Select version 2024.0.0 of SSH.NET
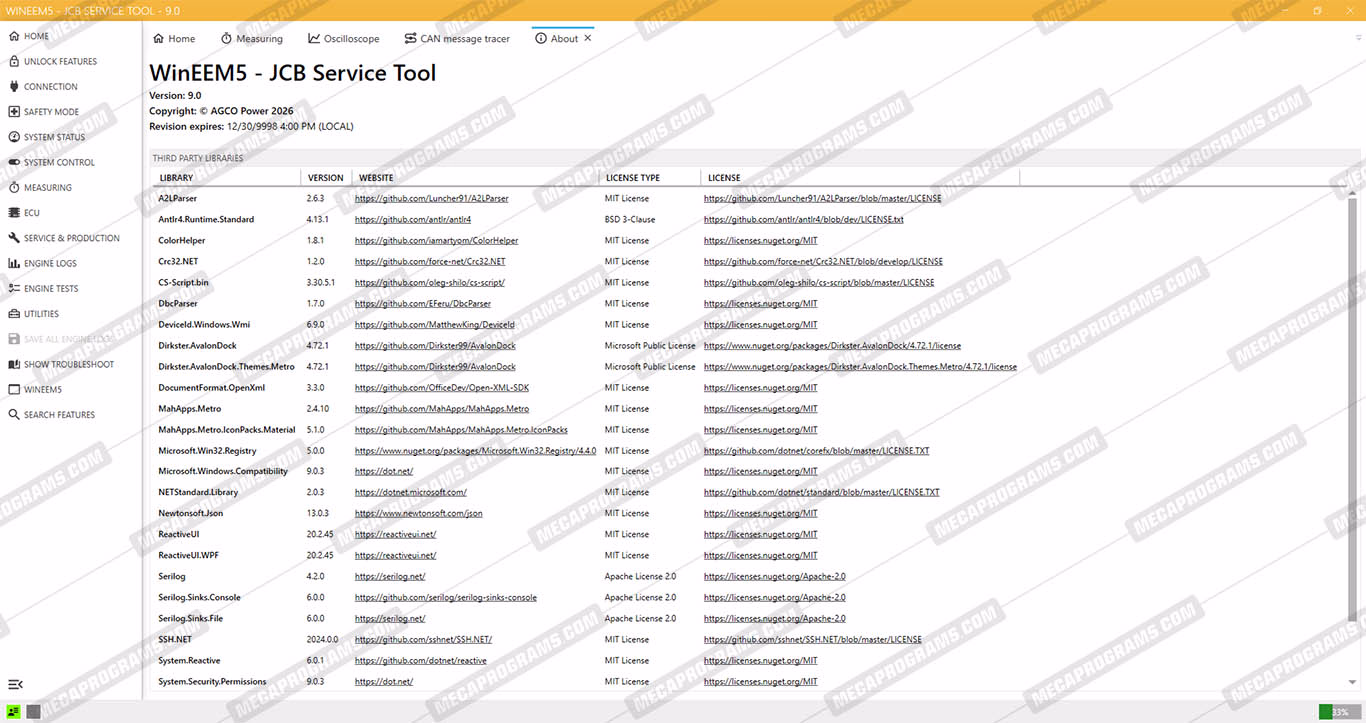The width and height of the screenshot is (1366, 723). point(323,639)
